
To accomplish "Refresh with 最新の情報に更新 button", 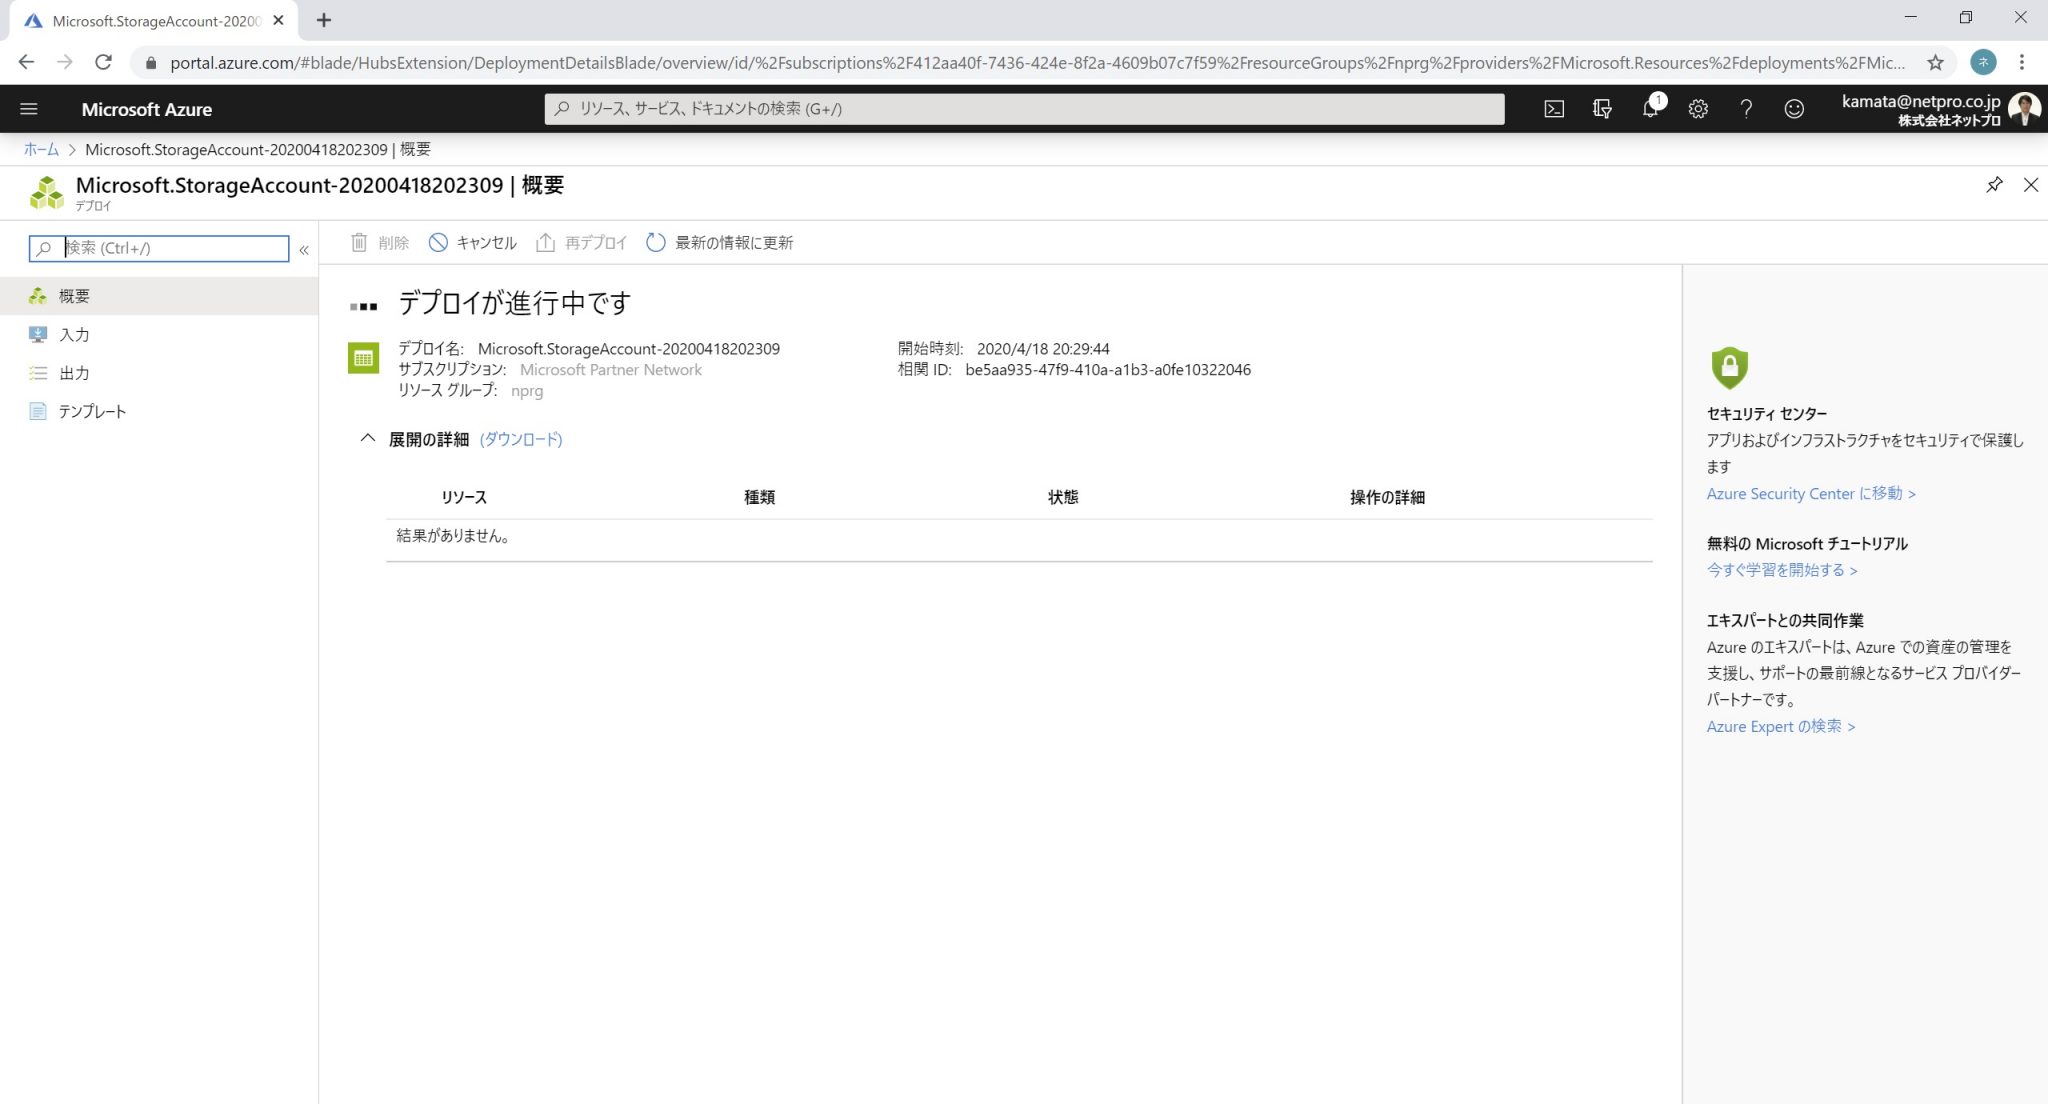I will 720,243.
